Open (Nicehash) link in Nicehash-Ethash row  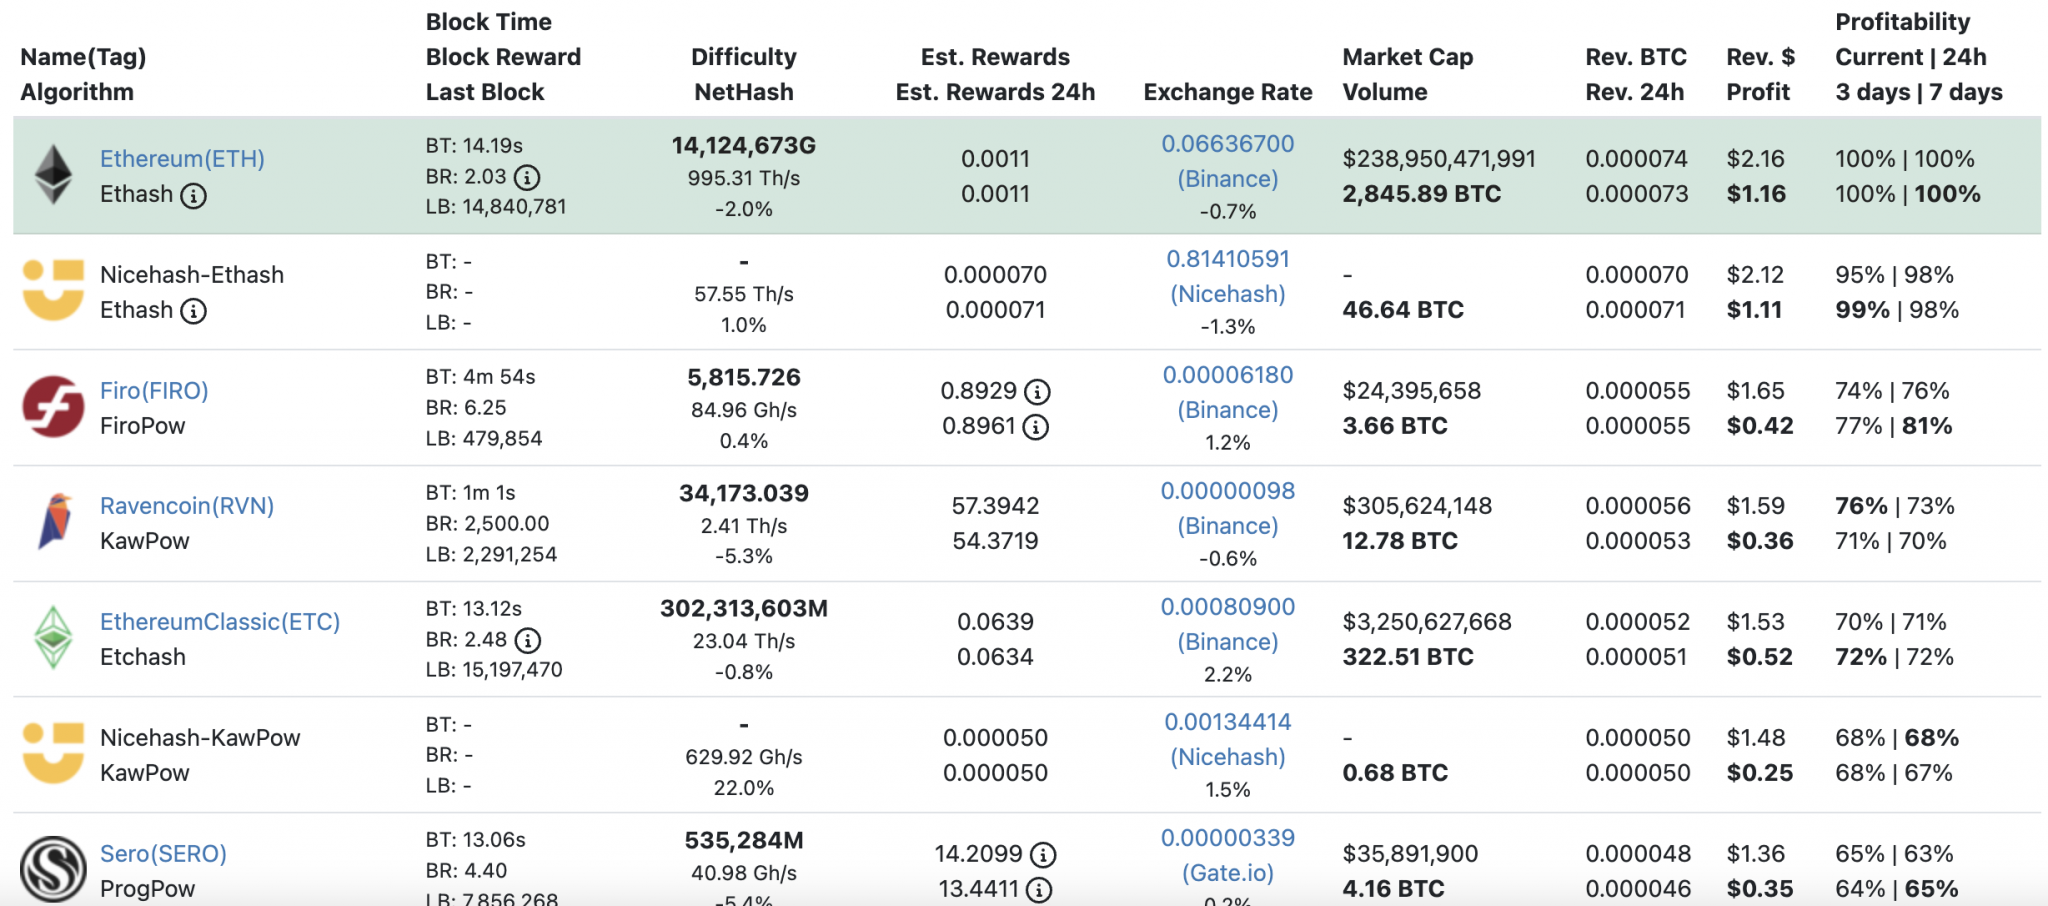(x=1228, y=294)
